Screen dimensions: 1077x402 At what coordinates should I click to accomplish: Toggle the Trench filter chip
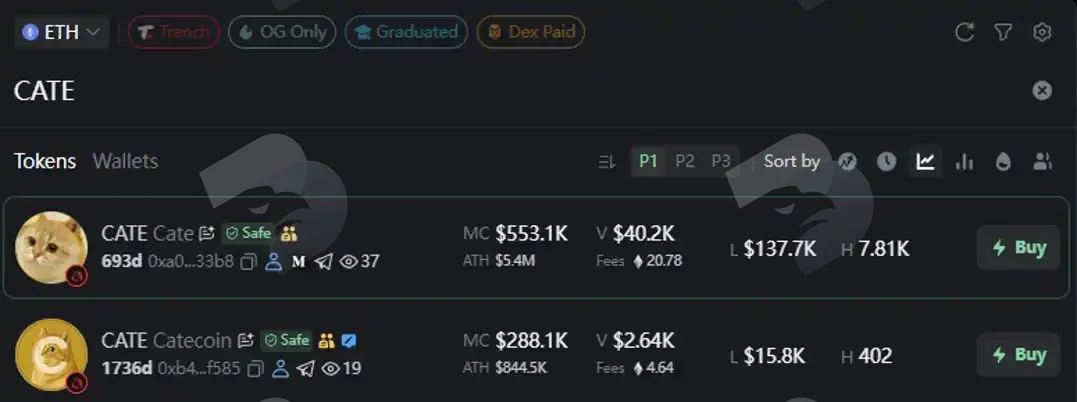(174, 32)
